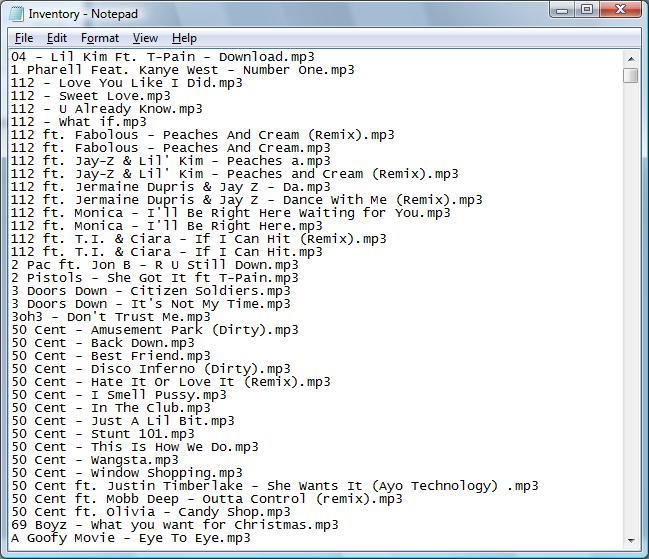Screen dimensions: 649x559
Task: Click line "50 Cent - Stunt 101.mp3"
Action: pyautogui.click(x=103, y=434)
